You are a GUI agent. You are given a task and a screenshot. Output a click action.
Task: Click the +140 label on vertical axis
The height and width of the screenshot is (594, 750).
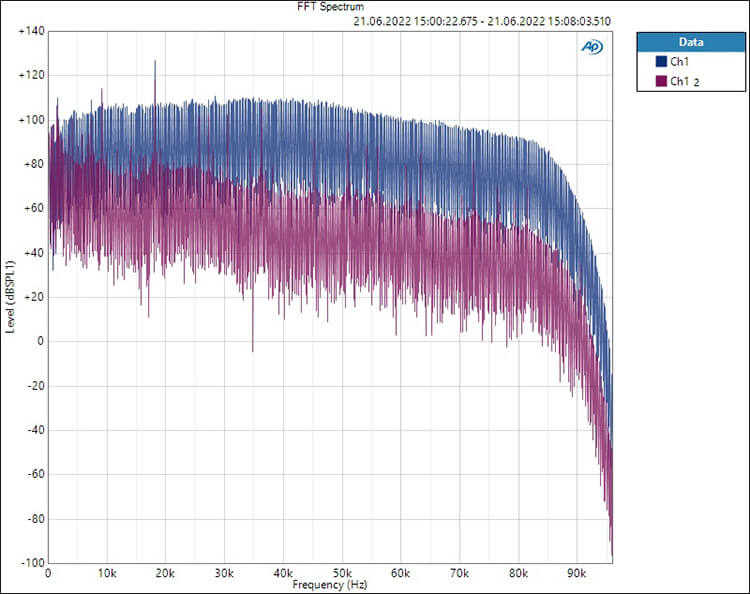(31, 31)
